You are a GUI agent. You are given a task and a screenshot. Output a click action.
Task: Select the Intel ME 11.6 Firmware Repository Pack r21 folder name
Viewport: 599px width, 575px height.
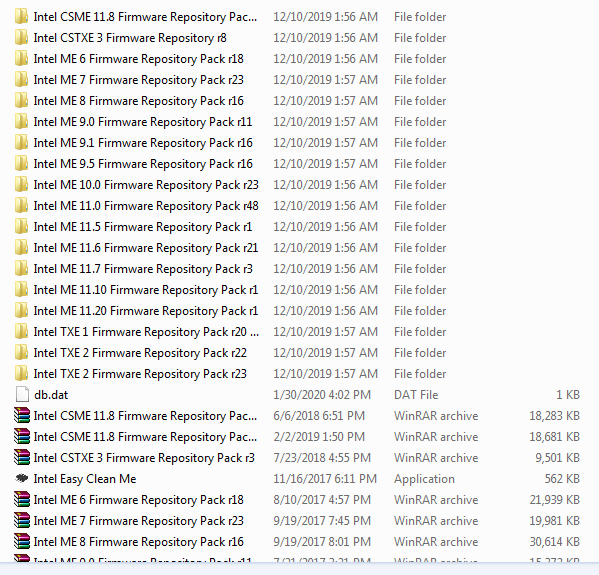click(x=146, y=248)
